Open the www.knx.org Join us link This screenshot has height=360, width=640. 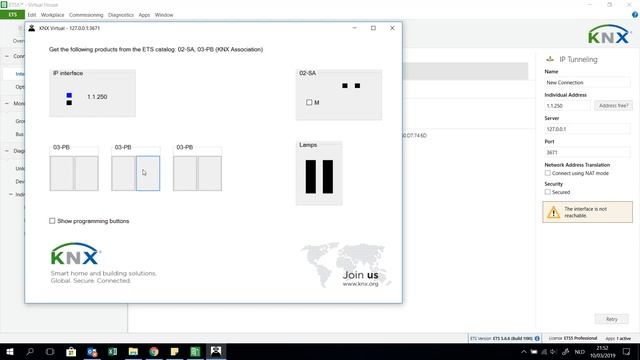coord(360,284)
